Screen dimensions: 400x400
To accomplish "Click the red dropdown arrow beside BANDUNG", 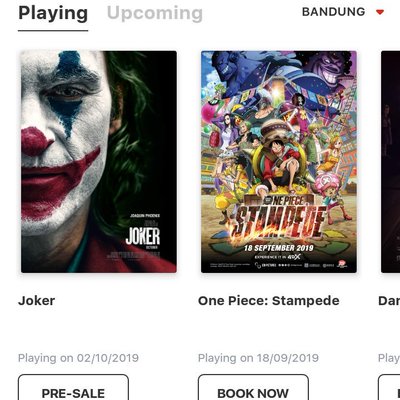I will pyautogui.click(x=380, y=12).
